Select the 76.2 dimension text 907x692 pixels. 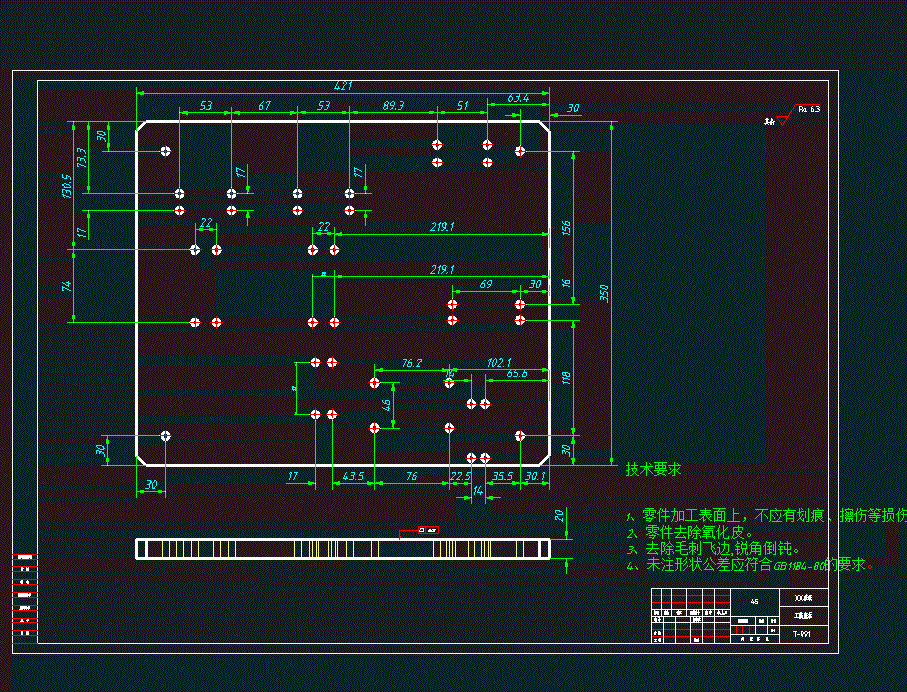tap(412, 363)
